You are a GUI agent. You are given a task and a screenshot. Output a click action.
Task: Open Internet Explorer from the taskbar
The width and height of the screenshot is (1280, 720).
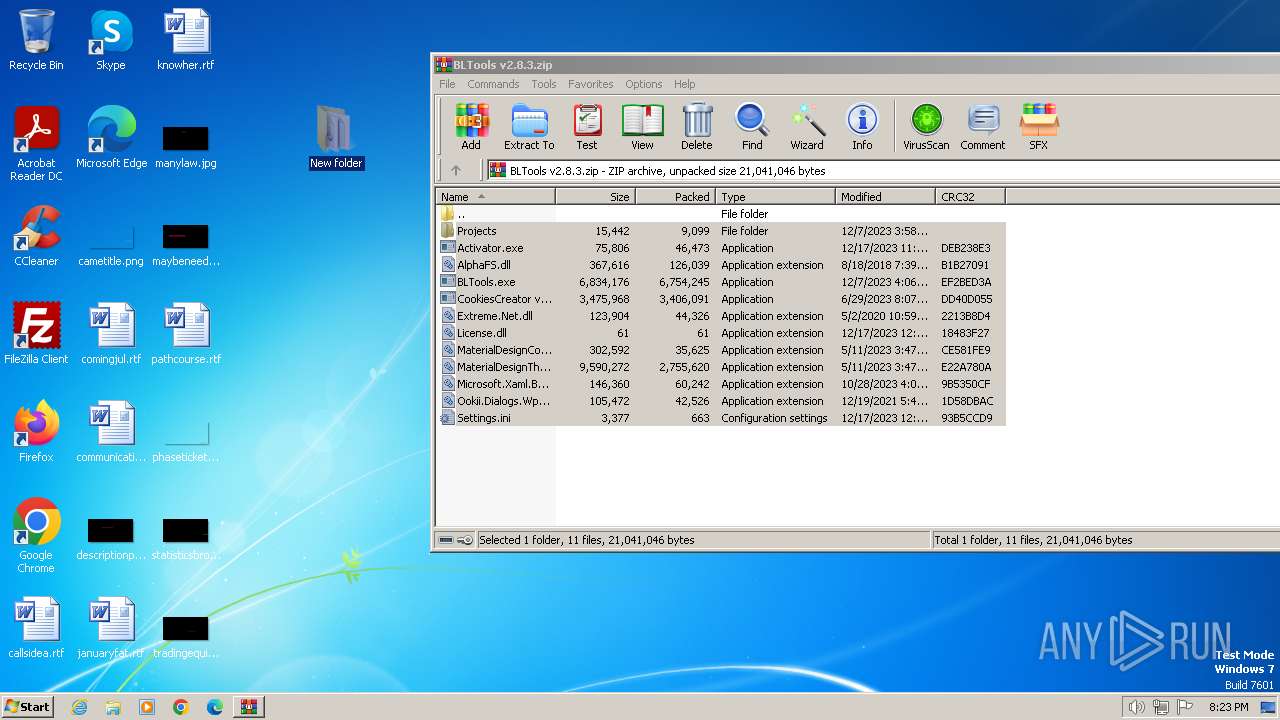(x=79, y=707)
